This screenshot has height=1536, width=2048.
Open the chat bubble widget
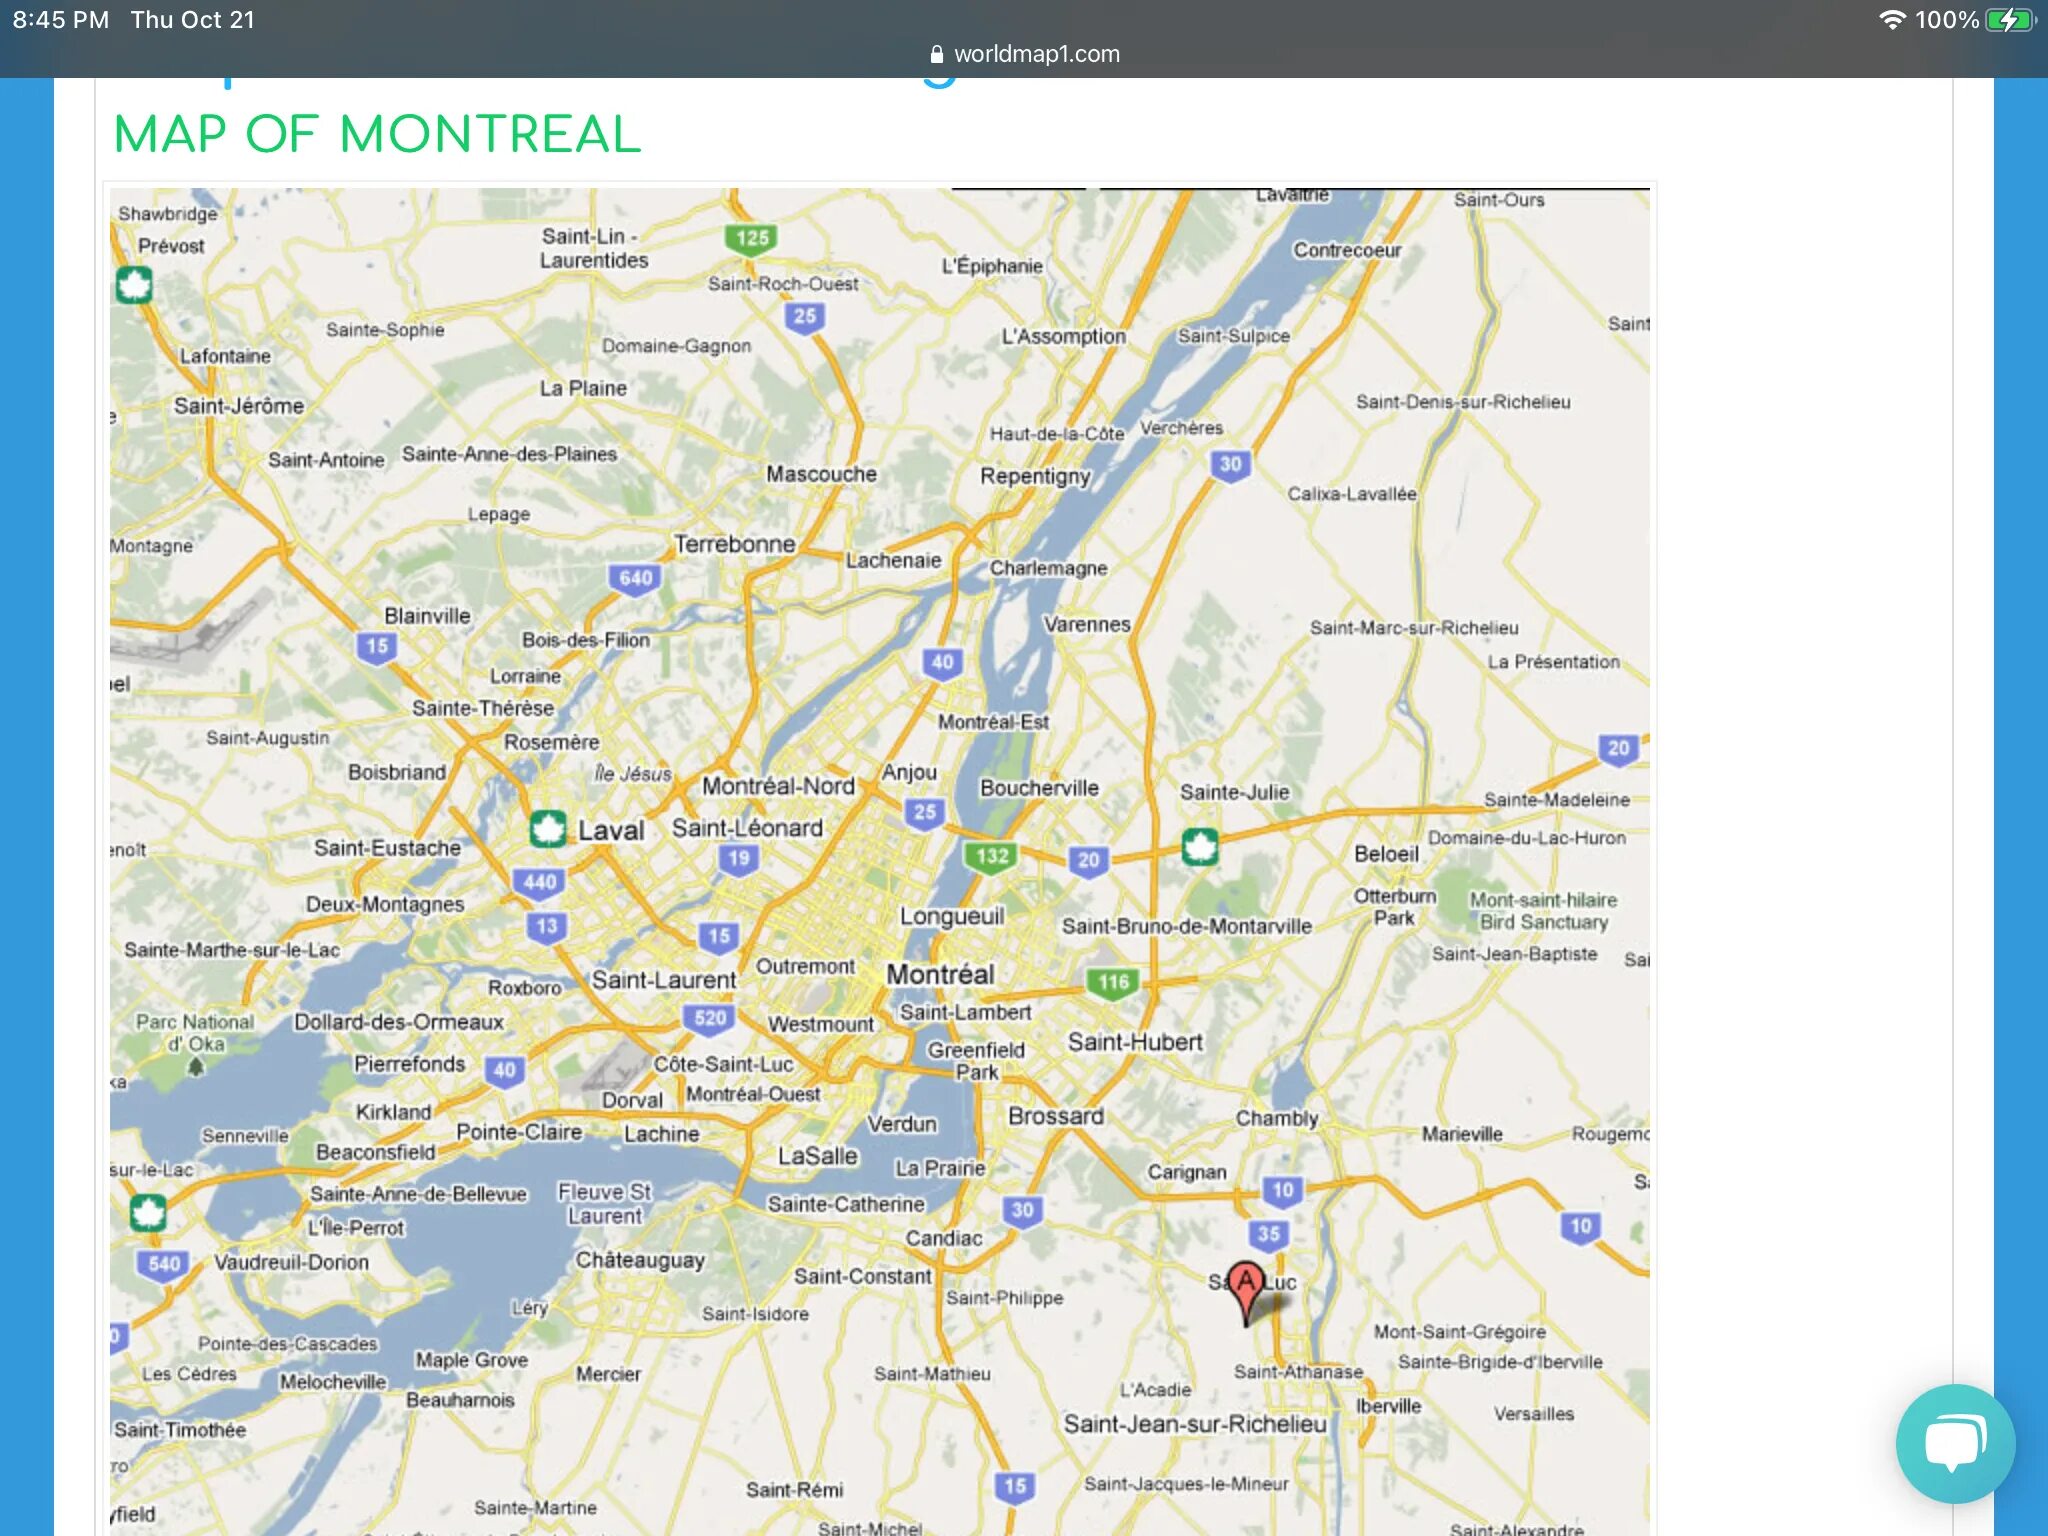(1954, 1443)
